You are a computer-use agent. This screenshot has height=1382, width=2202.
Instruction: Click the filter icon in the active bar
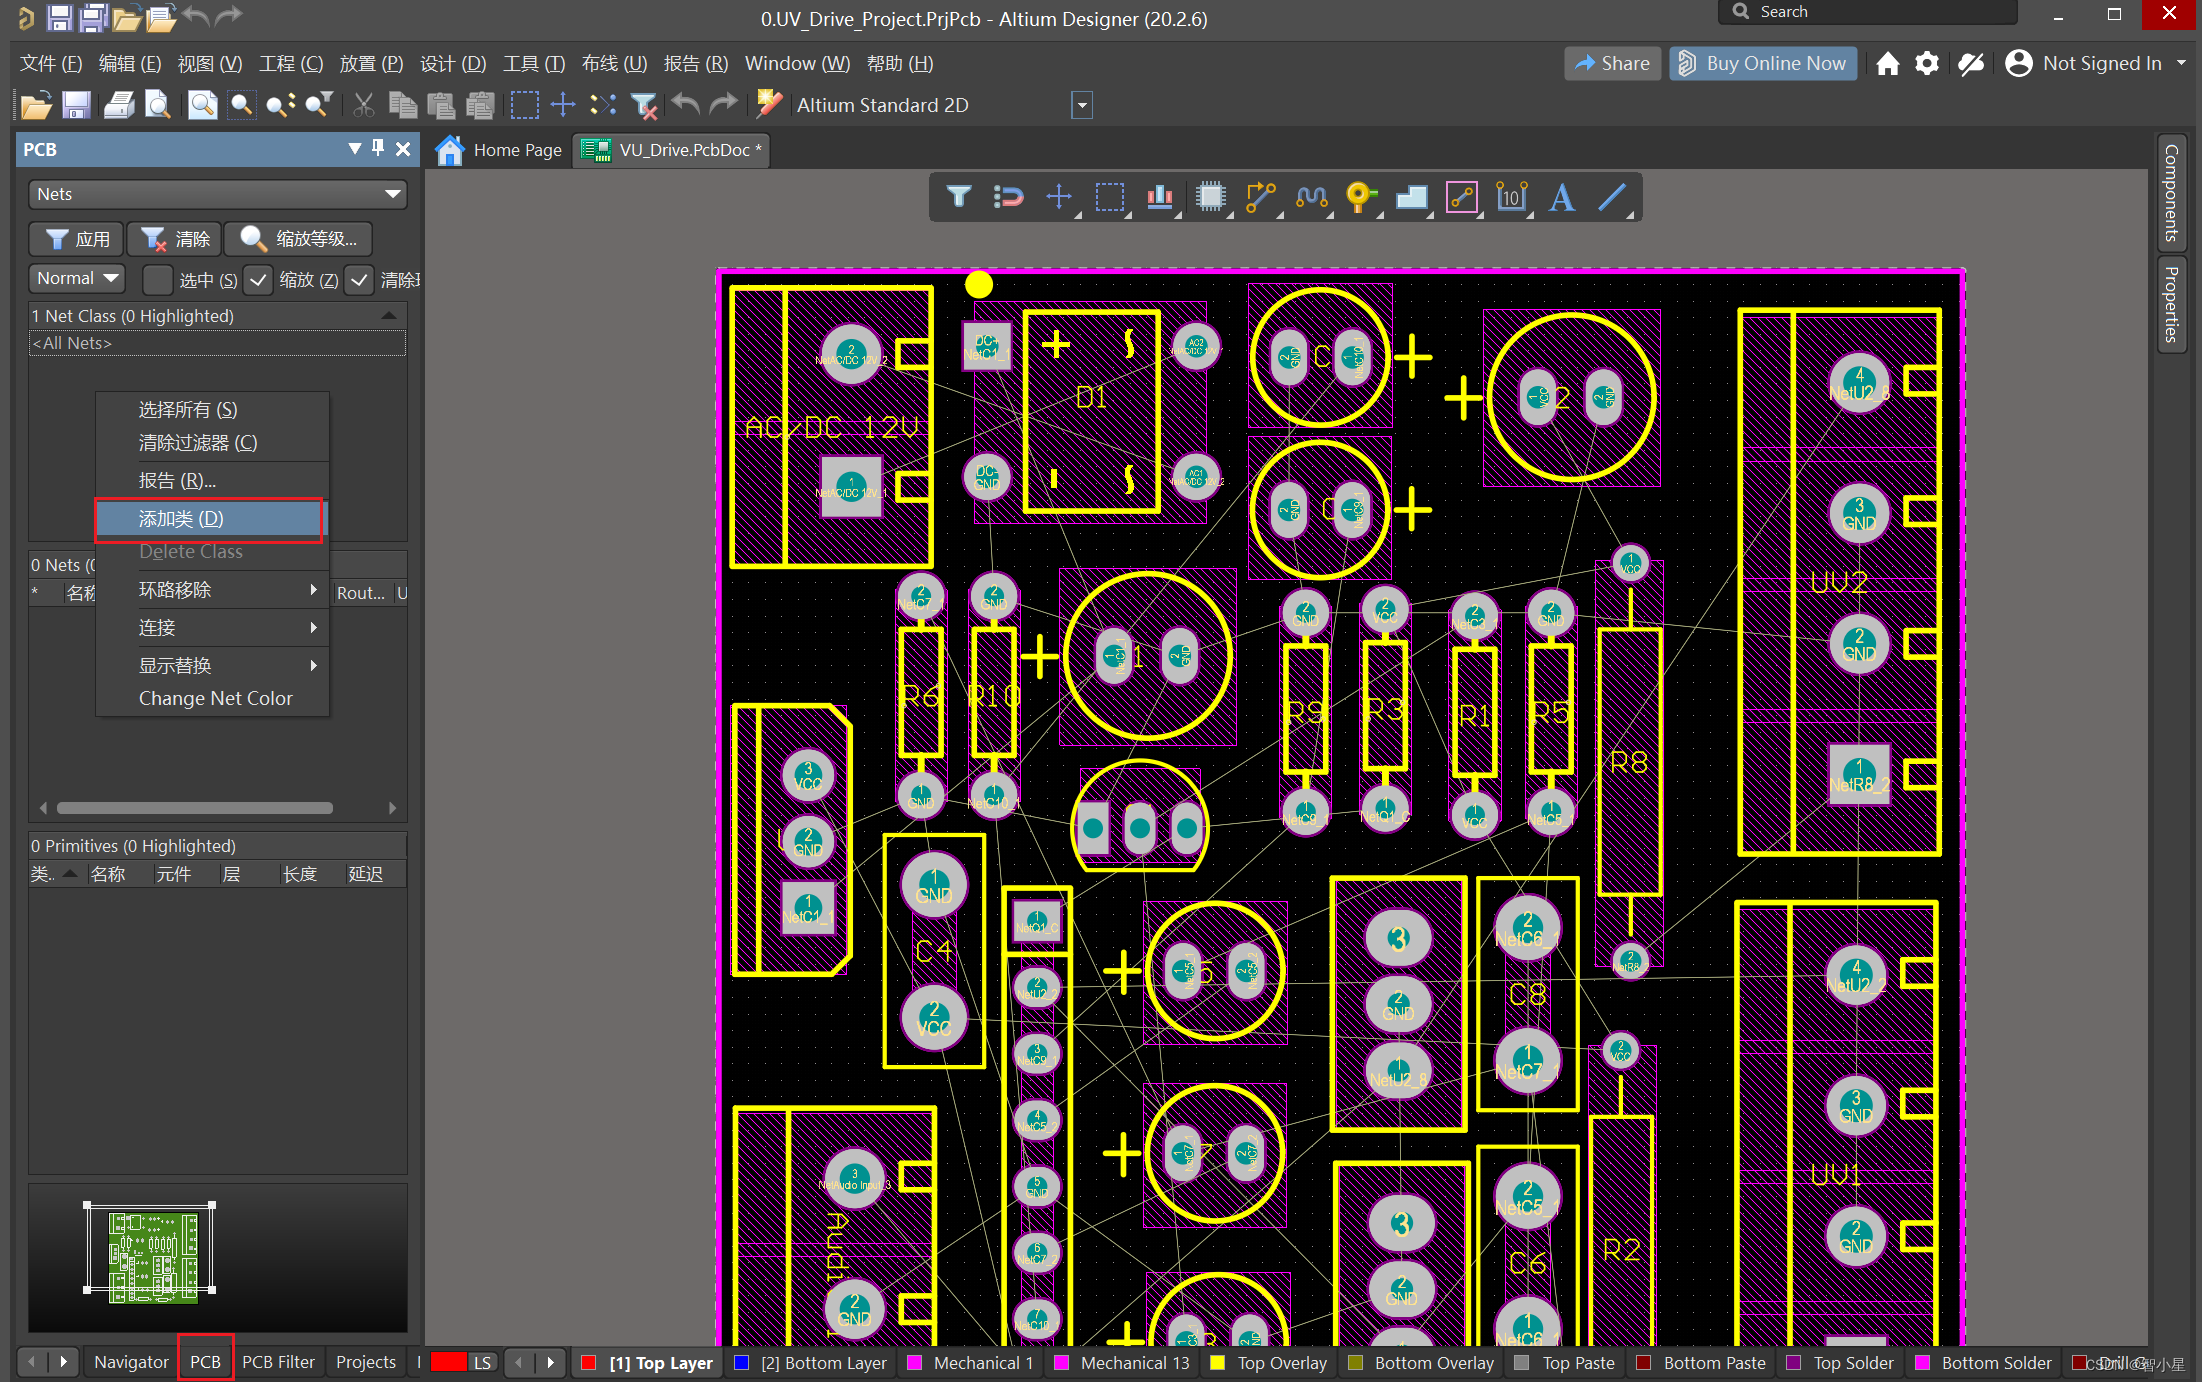pyautogui.click(x=958, y=197)
